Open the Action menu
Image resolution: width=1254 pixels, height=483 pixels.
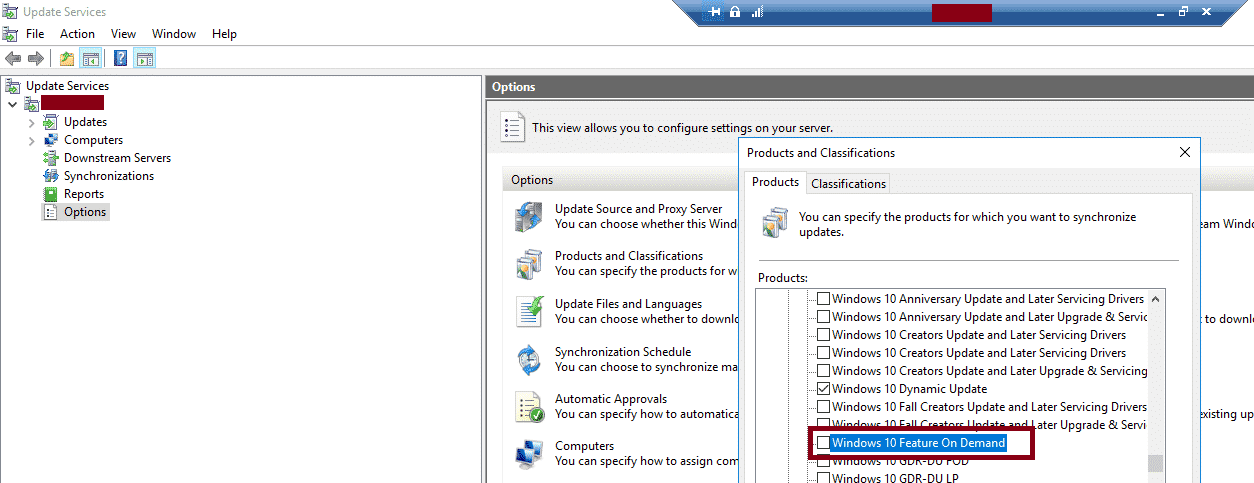click(77, 34)
